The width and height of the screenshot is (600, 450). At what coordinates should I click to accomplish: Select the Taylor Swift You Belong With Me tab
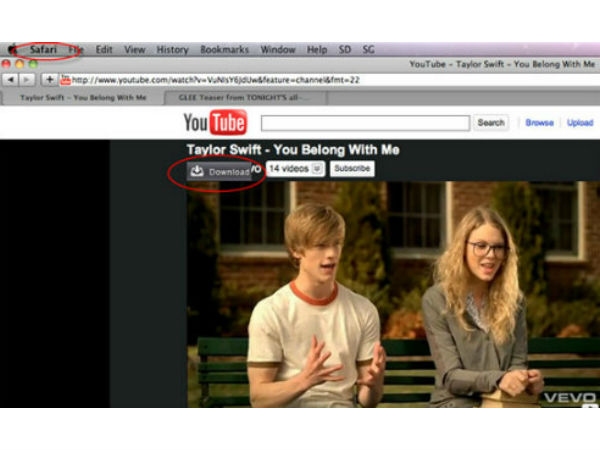tap(83, 98)
